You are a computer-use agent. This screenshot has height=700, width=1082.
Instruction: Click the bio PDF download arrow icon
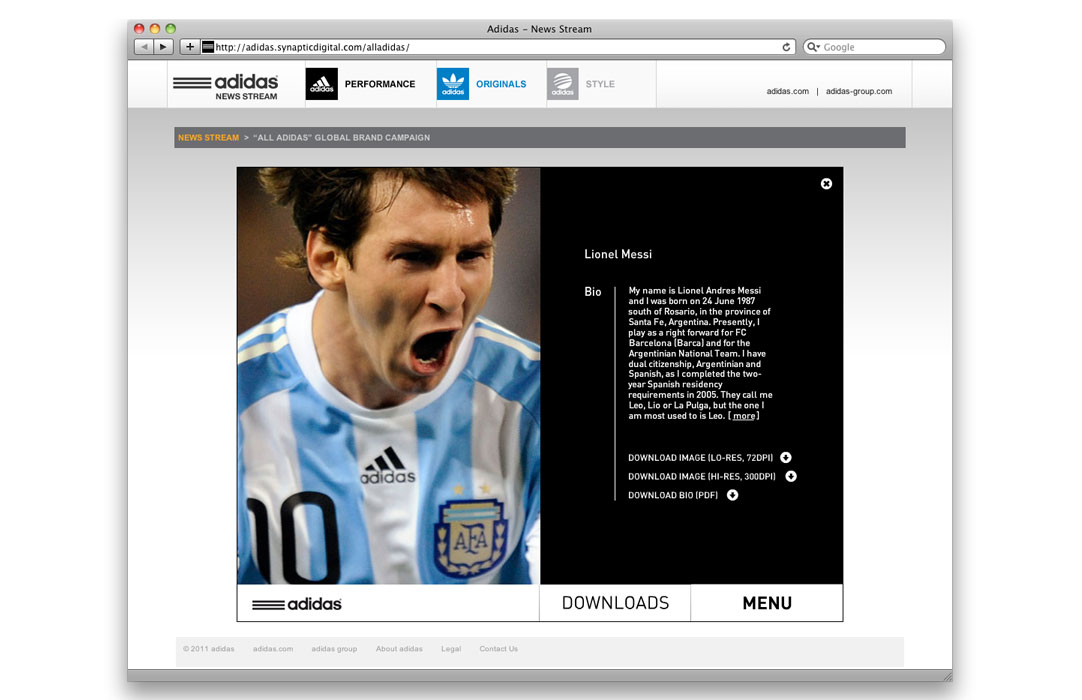733,495
